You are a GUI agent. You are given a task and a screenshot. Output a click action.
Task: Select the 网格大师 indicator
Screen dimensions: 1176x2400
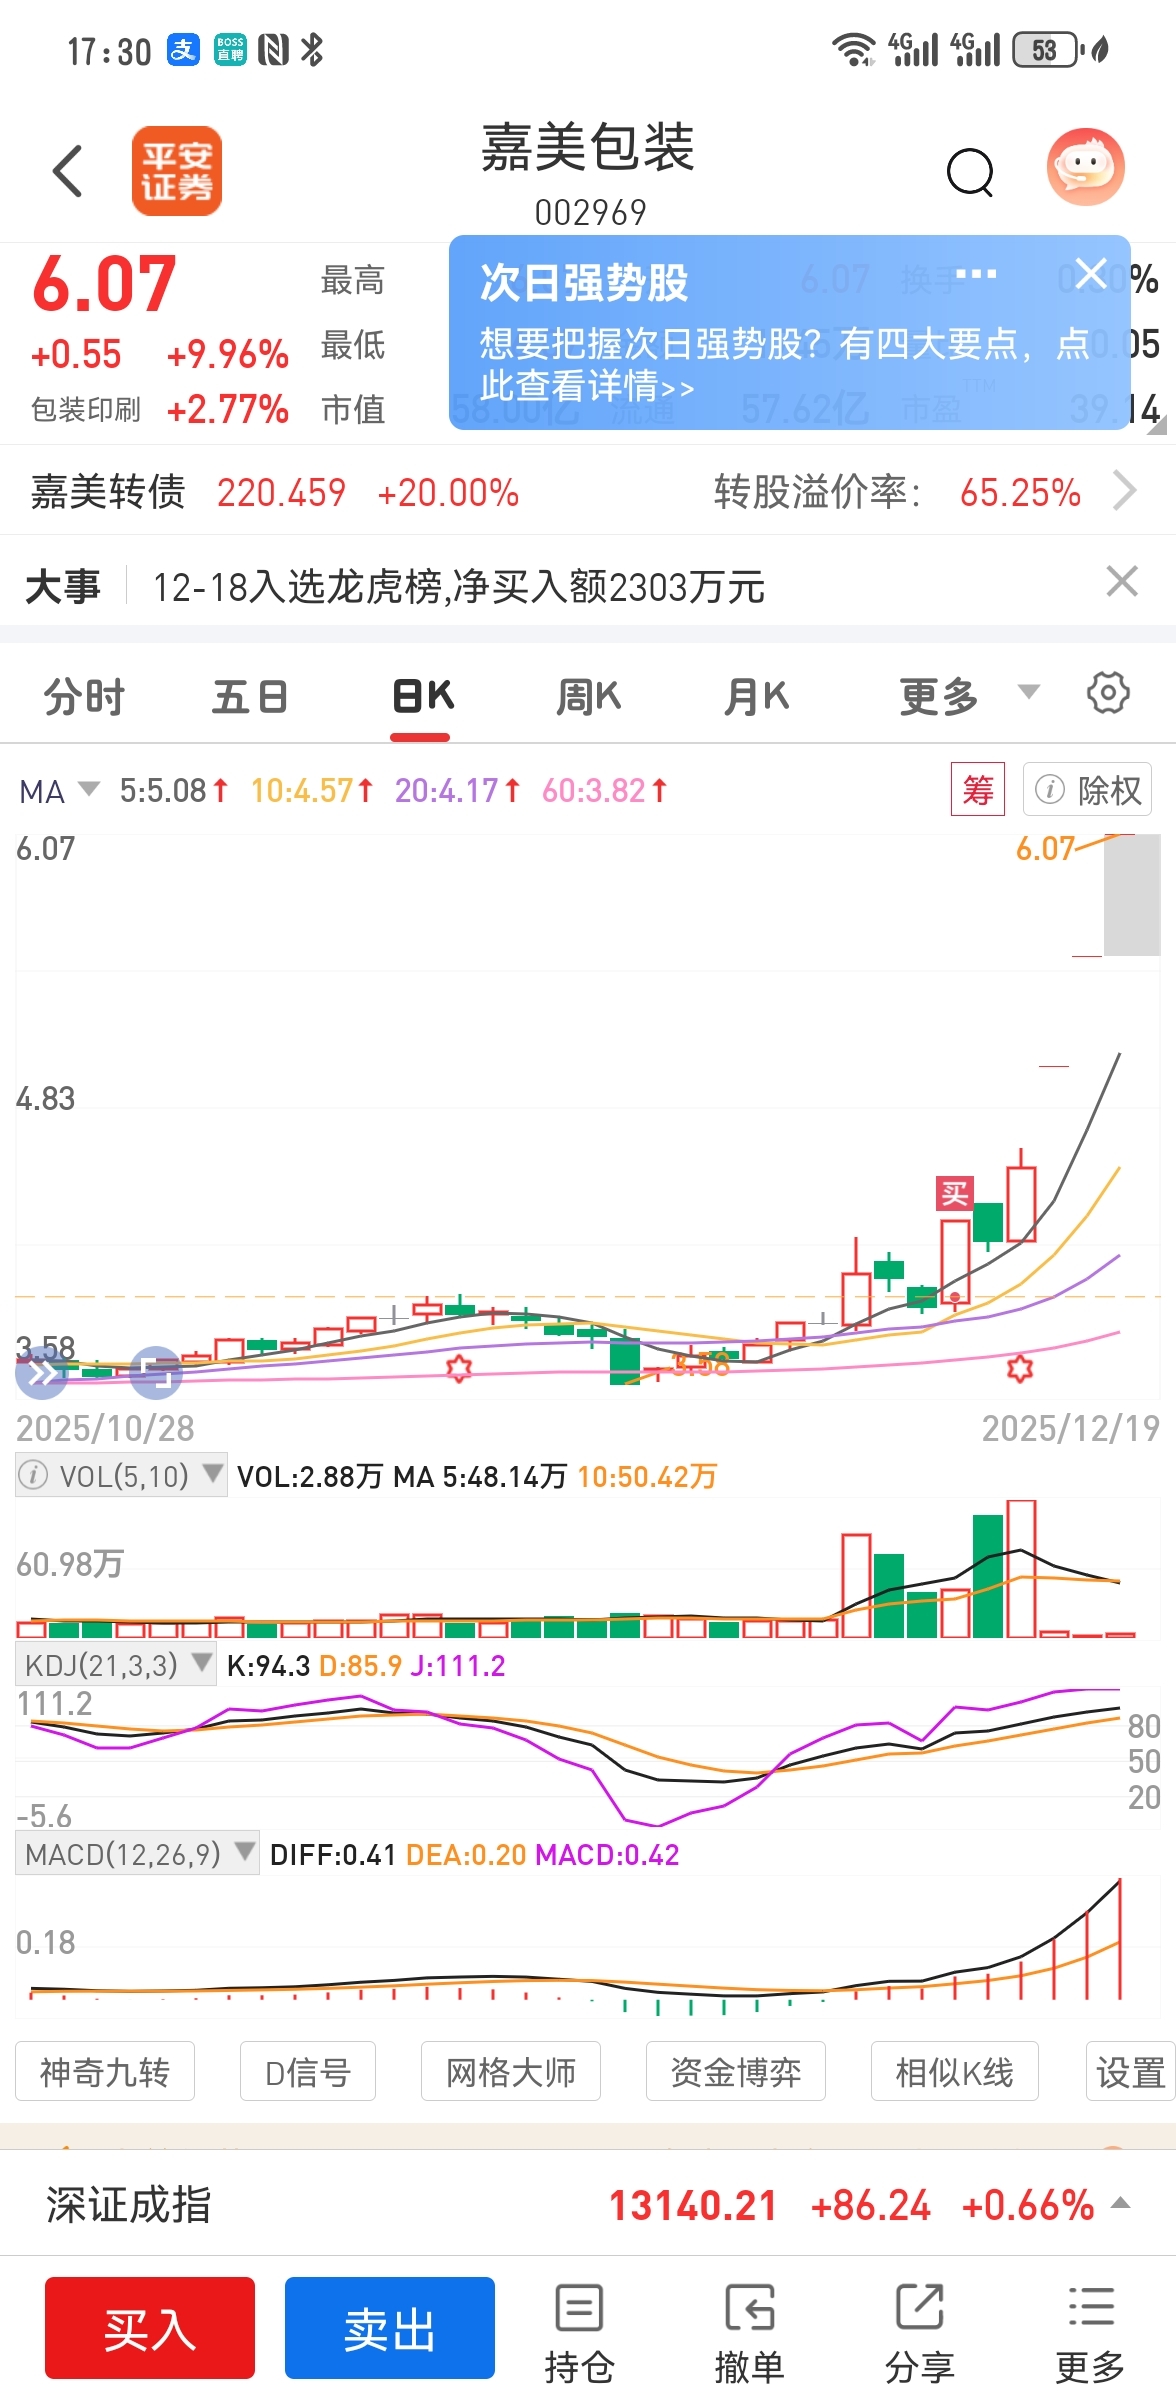(511, 2072)
